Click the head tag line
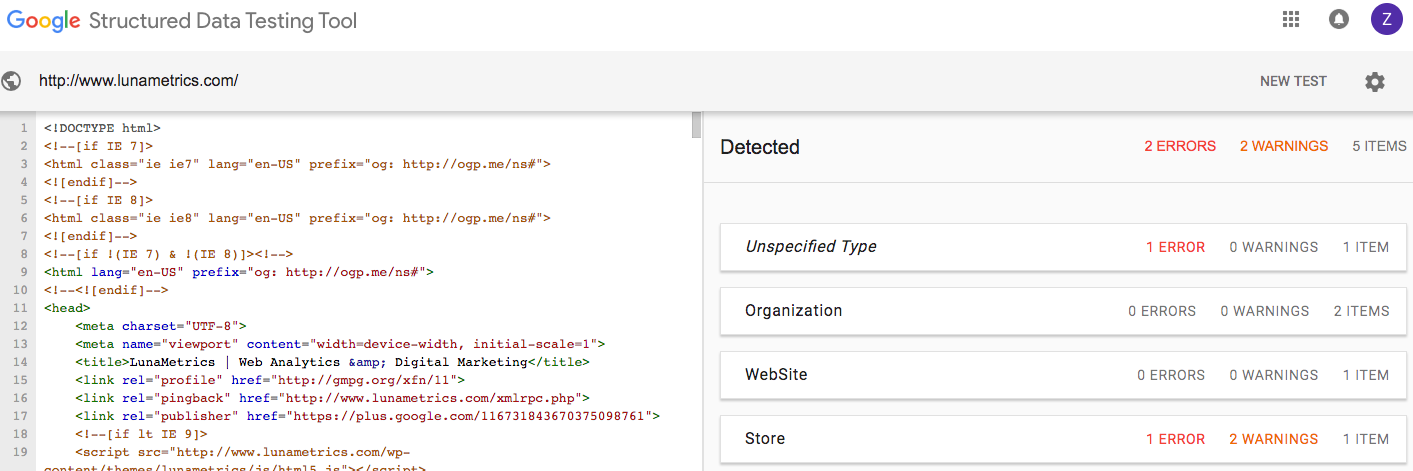 (67, 307)
